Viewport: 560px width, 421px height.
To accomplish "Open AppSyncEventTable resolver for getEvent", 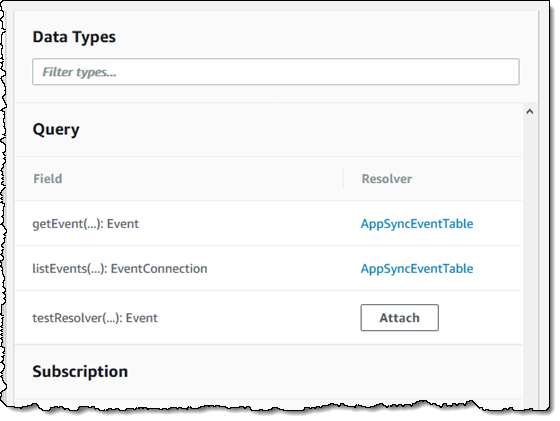I will click(x=417, y=224).
